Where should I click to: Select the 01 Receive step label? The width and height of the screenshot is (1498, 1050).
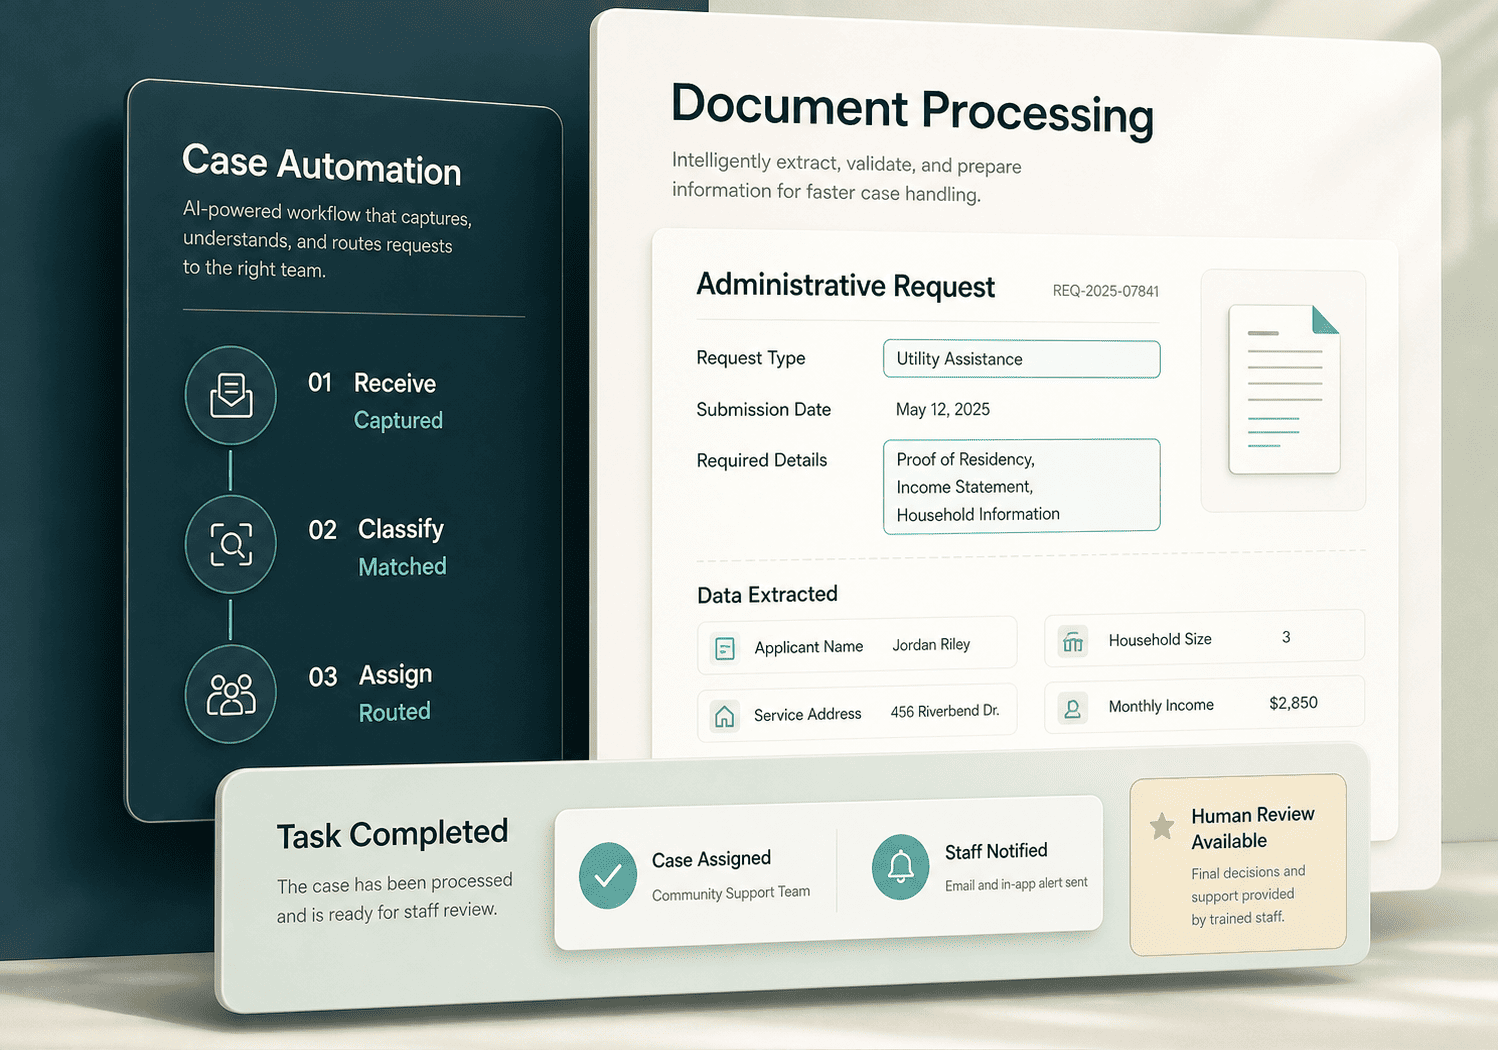[x=372, y=383]
